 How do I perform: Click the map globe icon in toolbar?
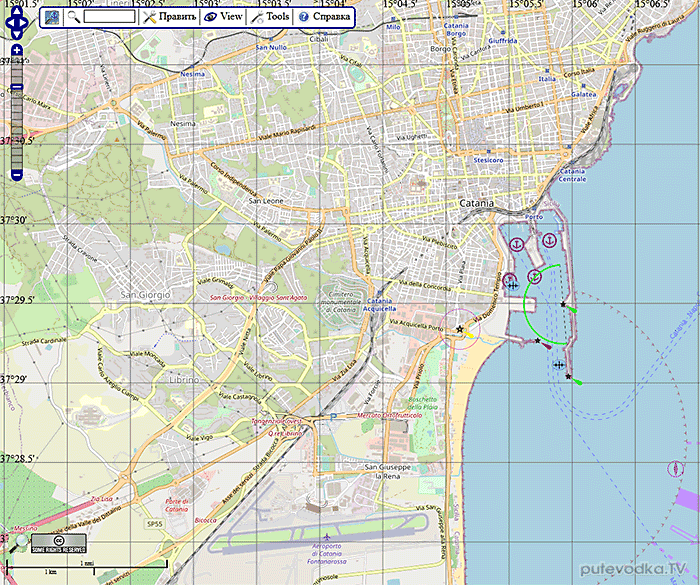click(52, 17)
